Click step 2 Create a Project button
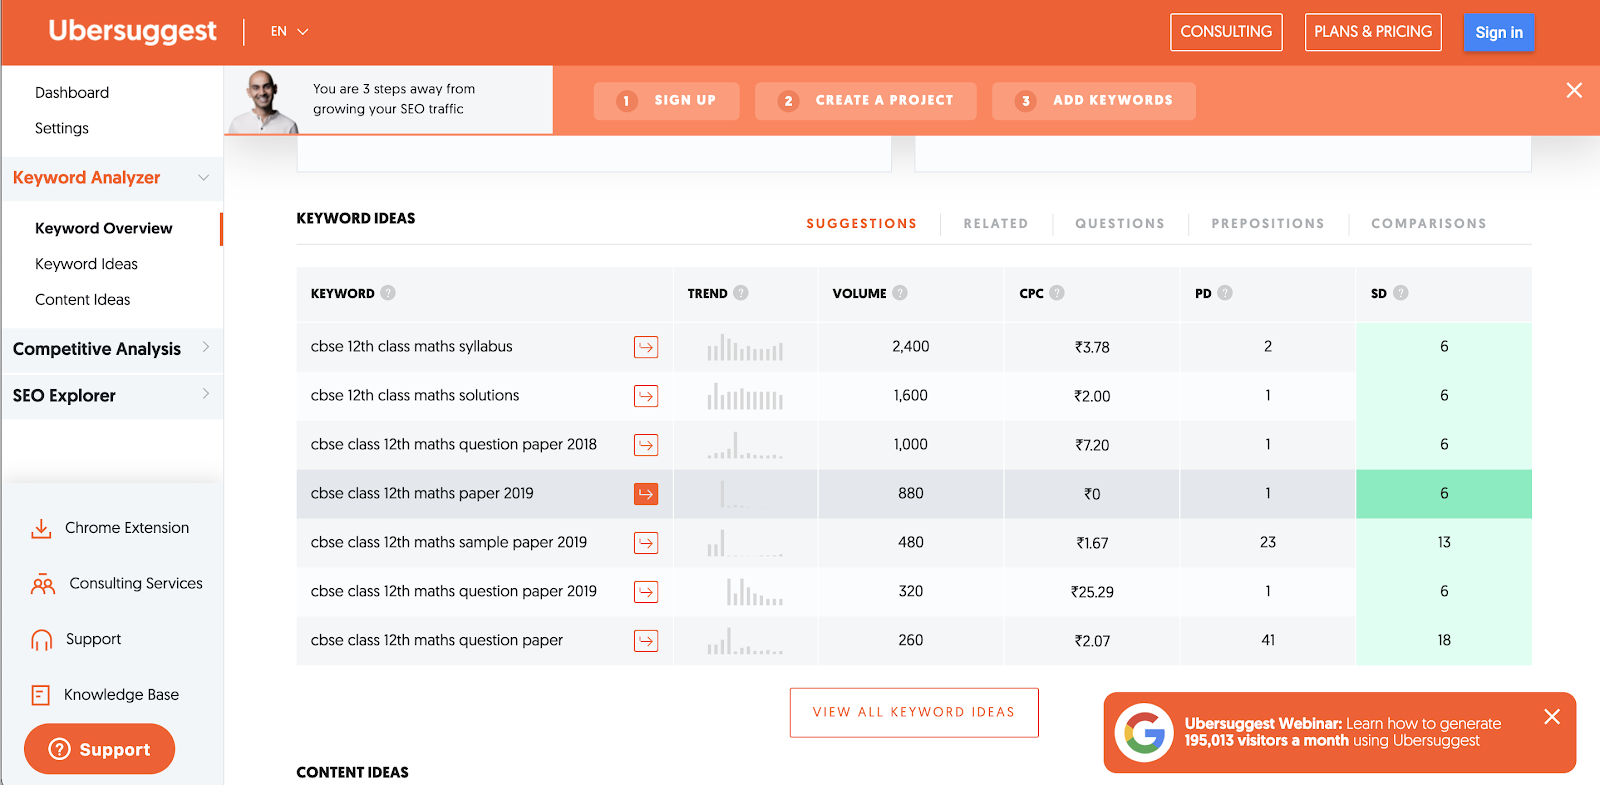 [x=865, y=101]
